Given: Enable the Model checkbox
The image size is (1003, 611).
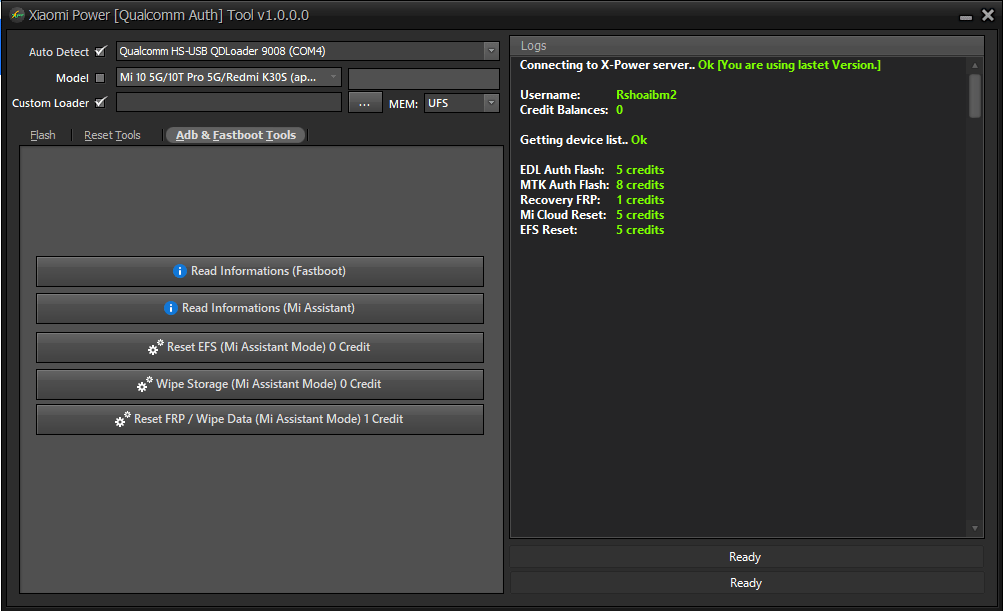Looking at the screenshot, I should 100,78.
